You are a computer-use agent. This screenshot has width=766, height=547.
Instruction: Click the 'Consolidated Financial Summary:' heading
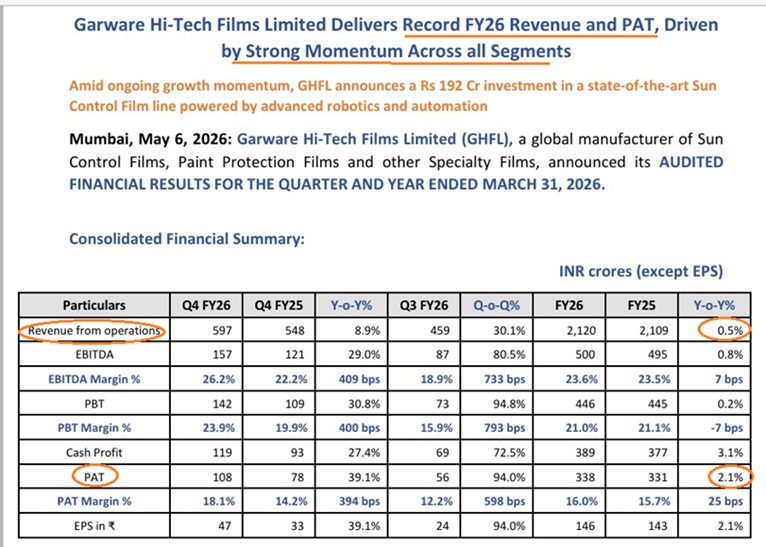pyautogui.click(x=187, y=239)
